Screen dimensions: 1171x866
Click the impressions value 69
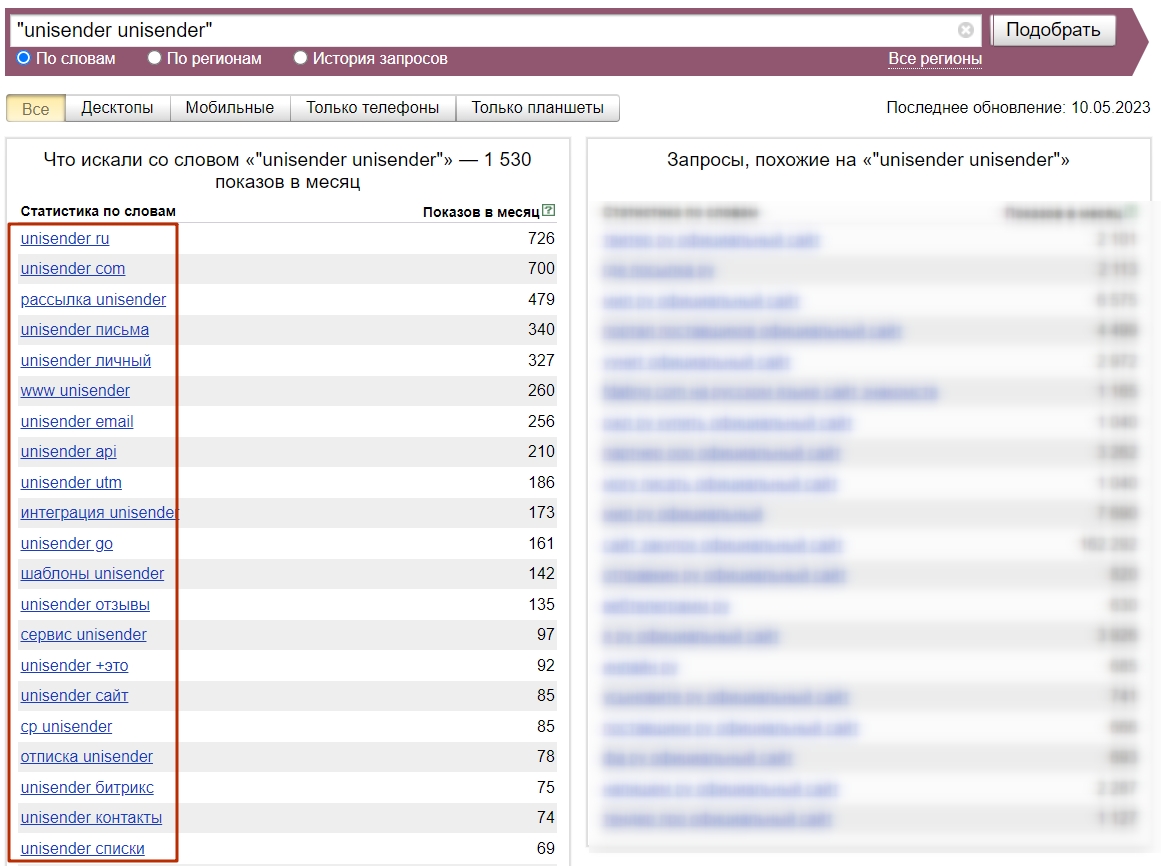pyautogui.click(x=546, y=849)
